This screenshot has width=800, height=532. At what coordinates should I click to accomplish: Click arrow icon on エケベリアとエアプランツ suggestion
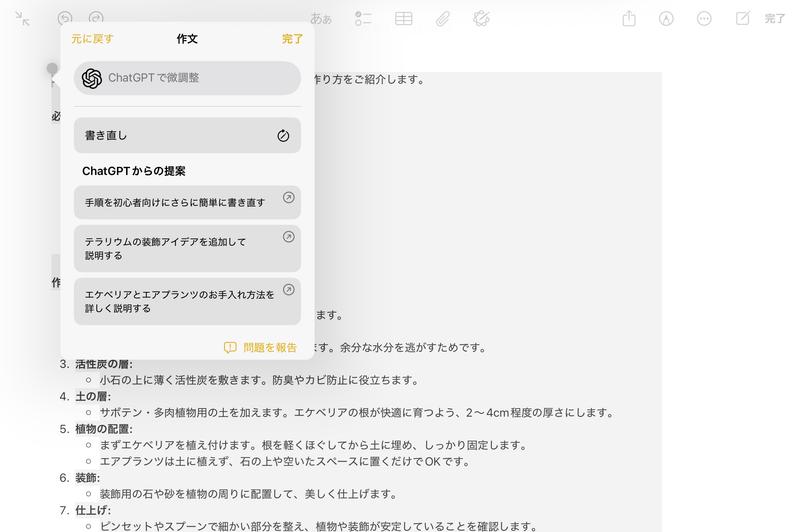(x=289, y=290)
